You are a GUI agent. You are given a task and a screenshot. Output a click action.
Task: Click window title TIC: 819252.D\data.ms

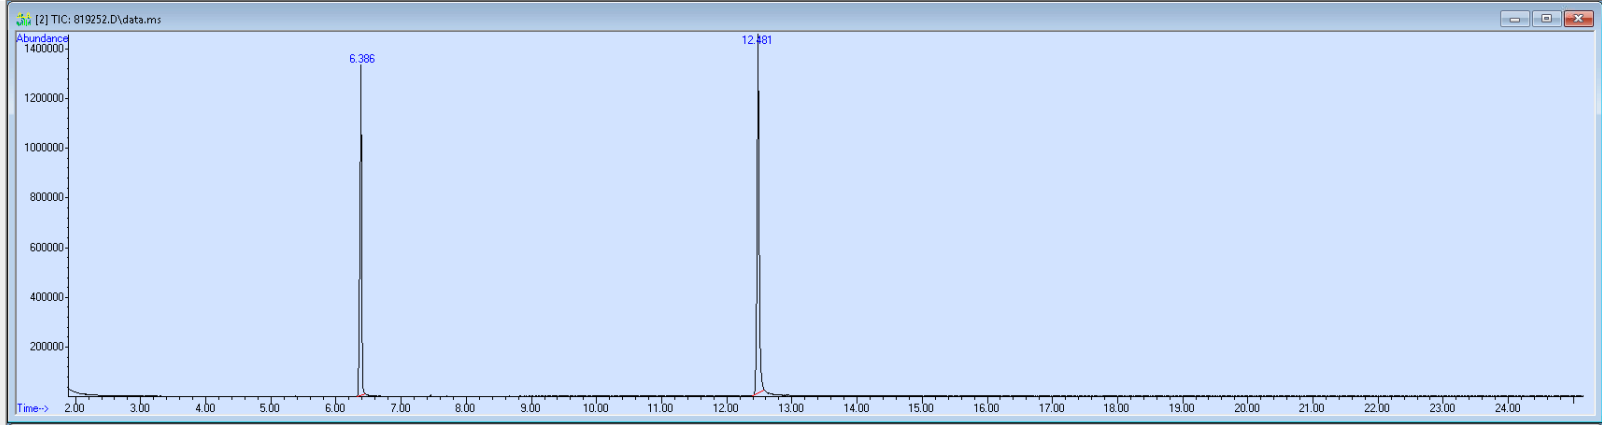pyautogui.click(x=98, y=19)
